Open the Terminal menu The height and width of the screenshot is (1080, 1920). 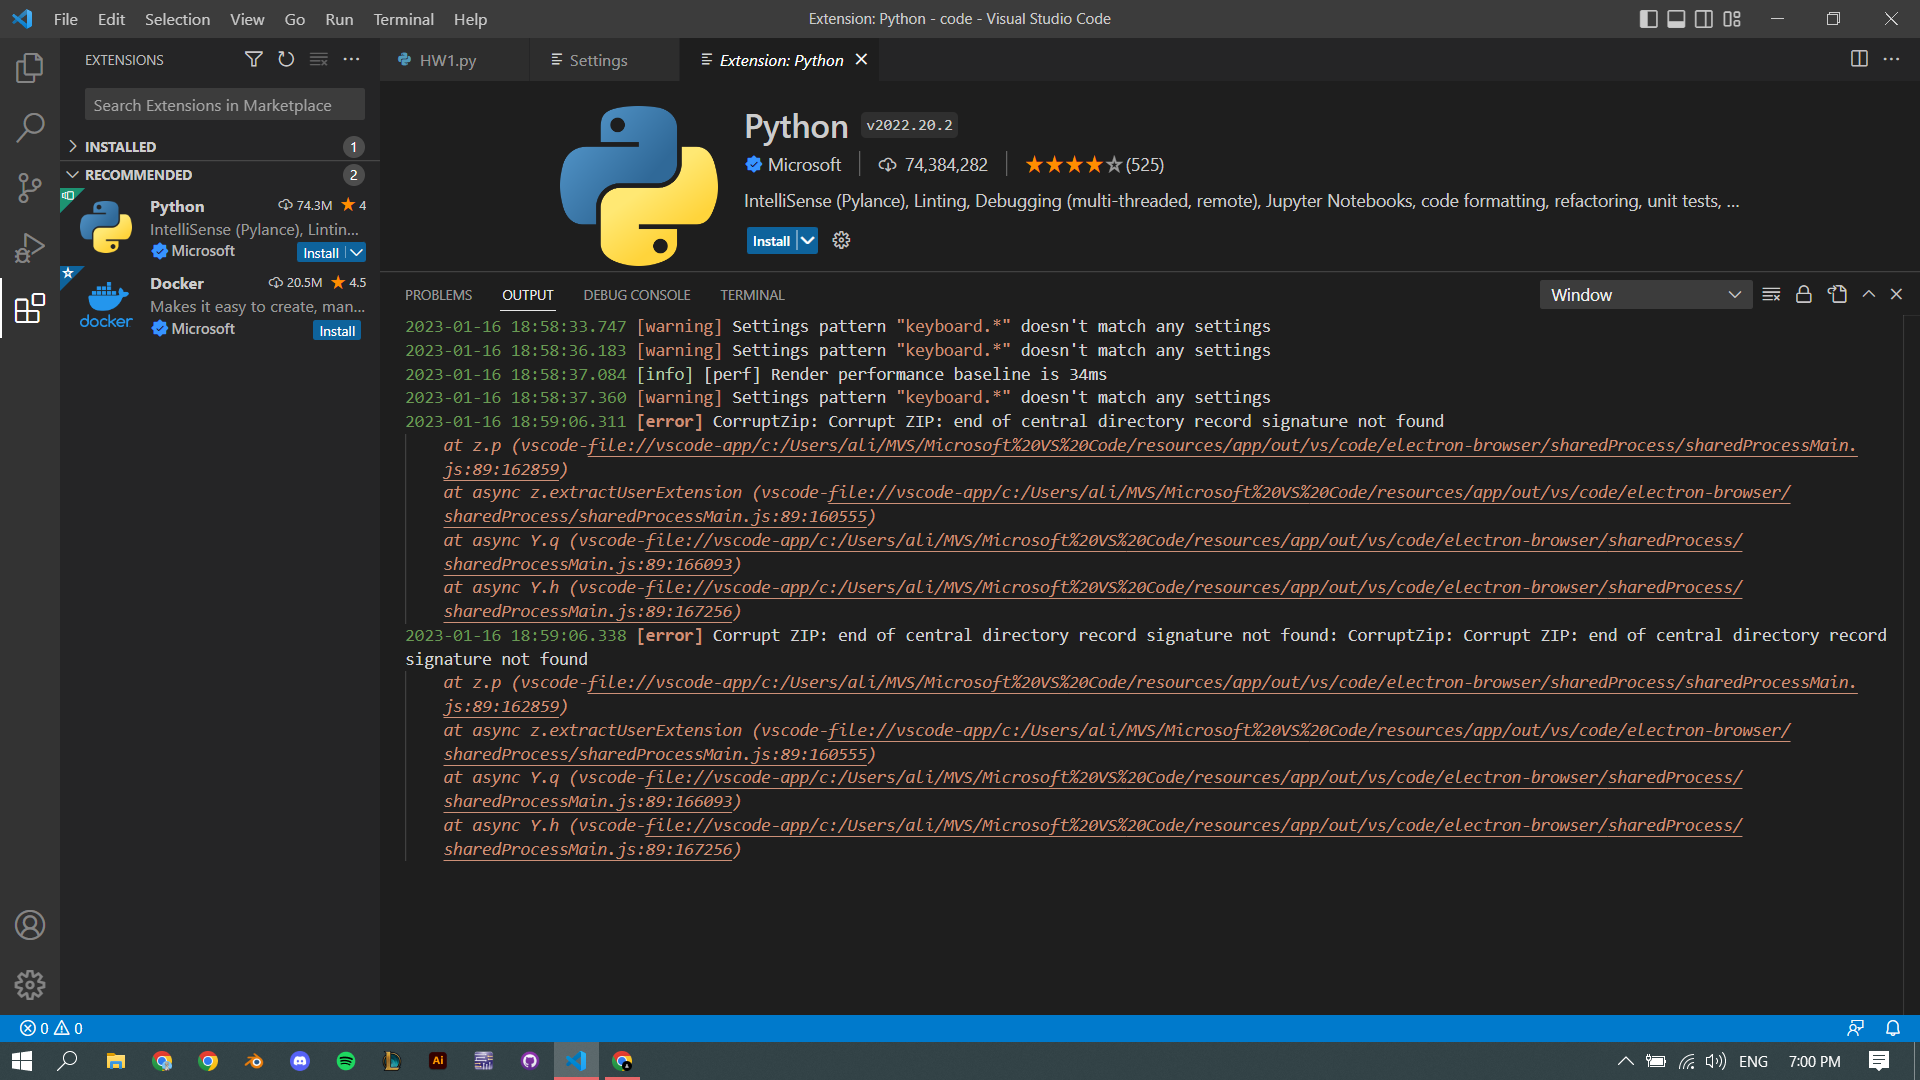pos(403,19)
